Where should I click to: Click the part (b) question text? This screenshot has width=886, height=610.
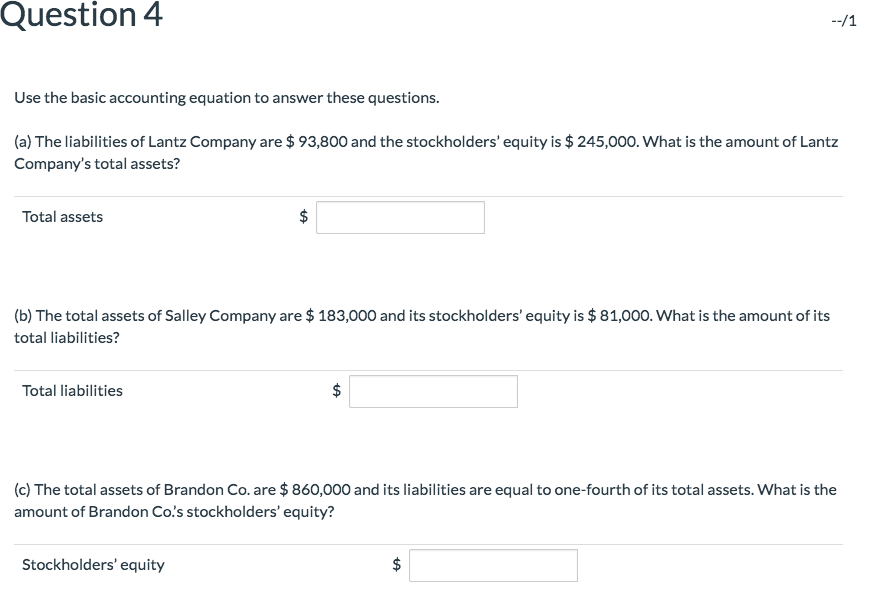click(x=420, y=325)
